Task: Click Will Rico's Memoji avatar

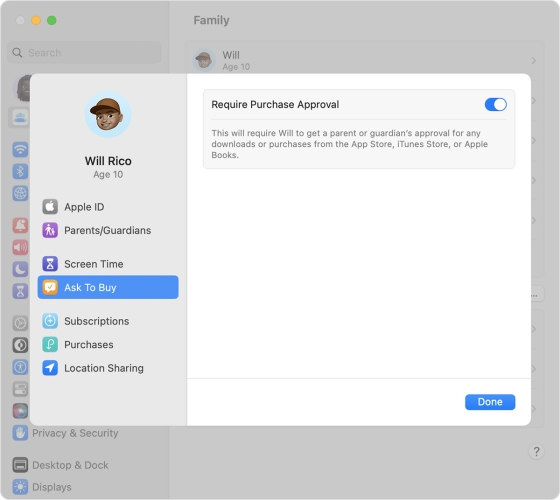Action: click(108, 114)
